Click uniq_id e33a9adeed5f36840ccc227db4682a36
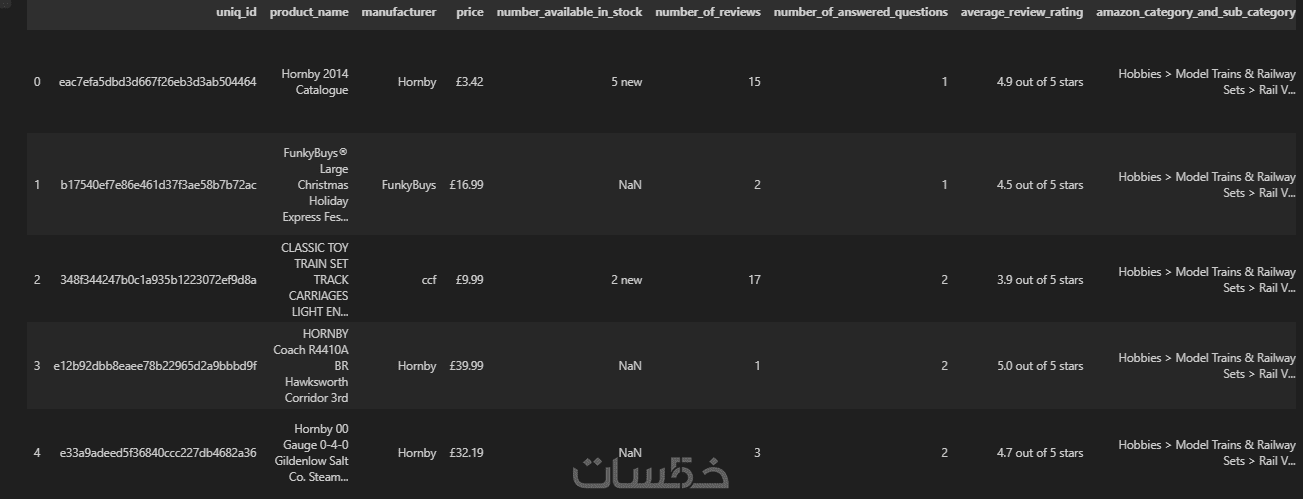The image size is (1303, 499). [158, 453]
